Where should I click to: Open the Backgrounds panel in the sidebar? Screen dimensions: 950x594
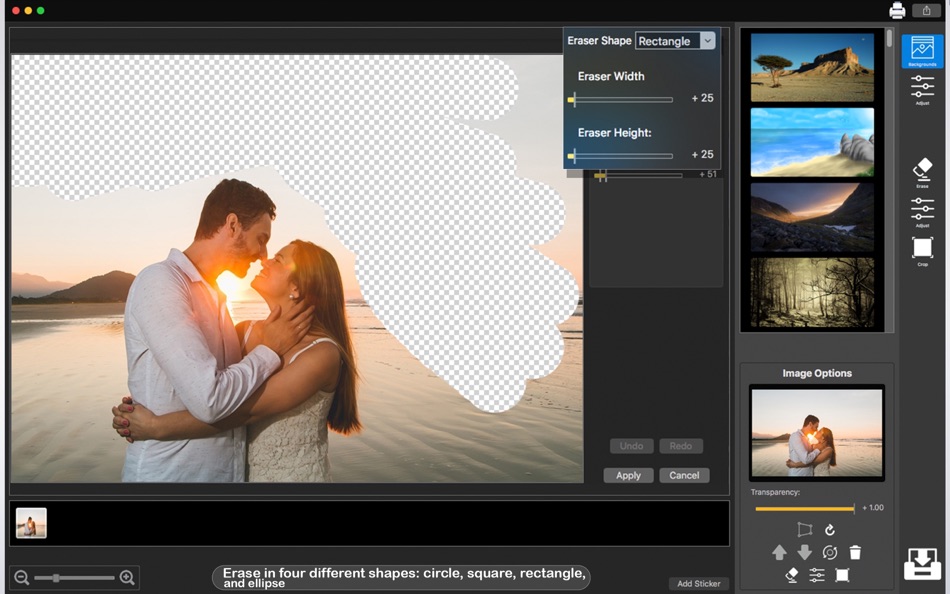tap(922, 52)
